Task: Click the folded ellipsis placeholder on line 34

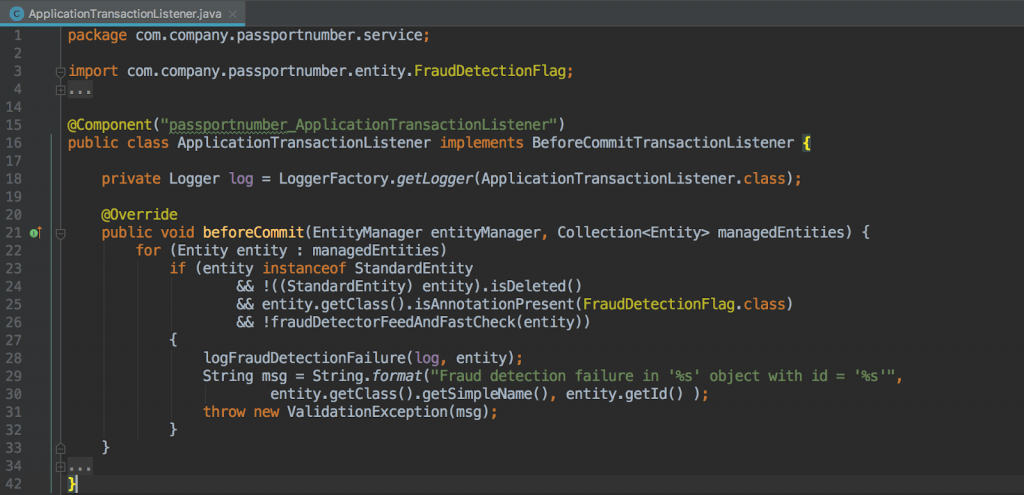Action: click(x=80, y=466)
